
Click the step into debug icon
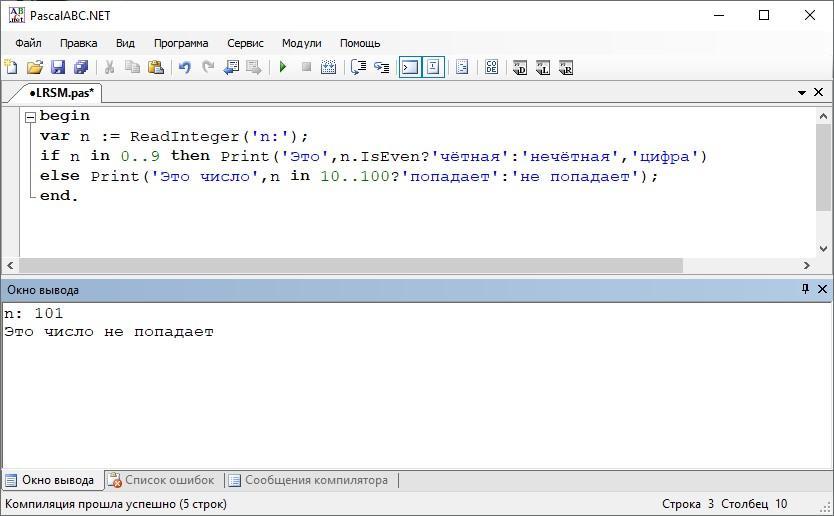381,68
